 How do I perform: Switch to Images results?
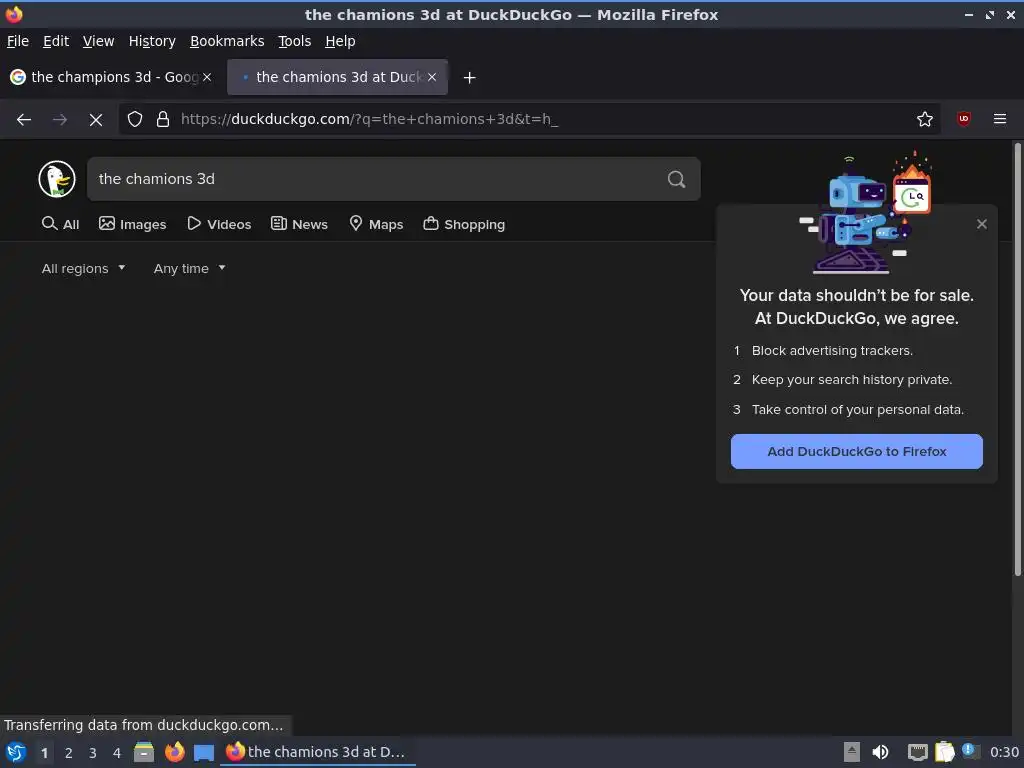[x=133, y=224]
